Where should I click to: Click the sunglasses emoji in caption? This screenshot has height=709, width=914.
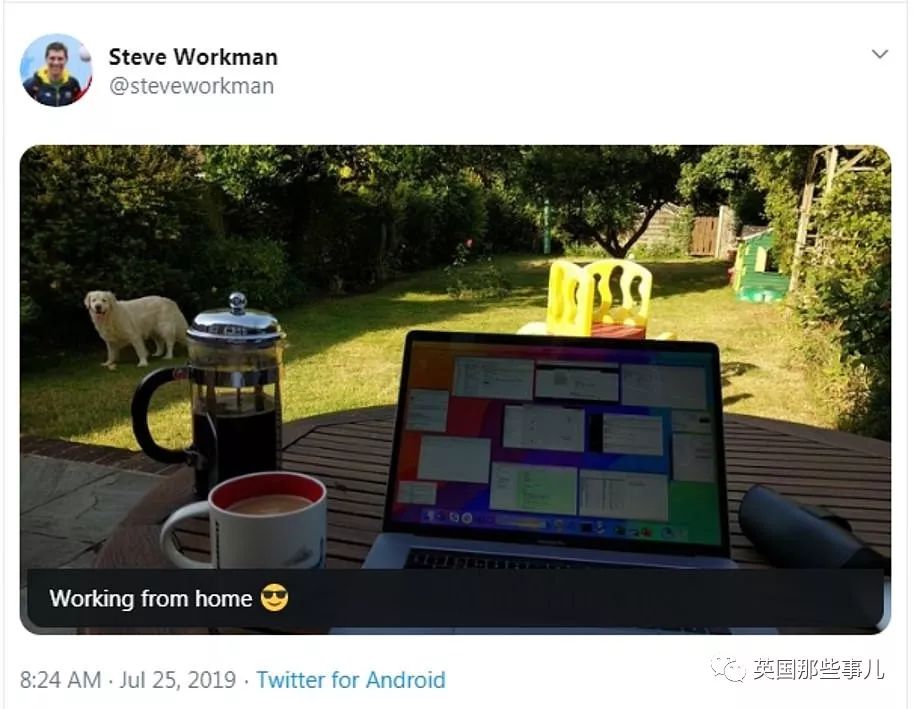(x=274, y=598)
